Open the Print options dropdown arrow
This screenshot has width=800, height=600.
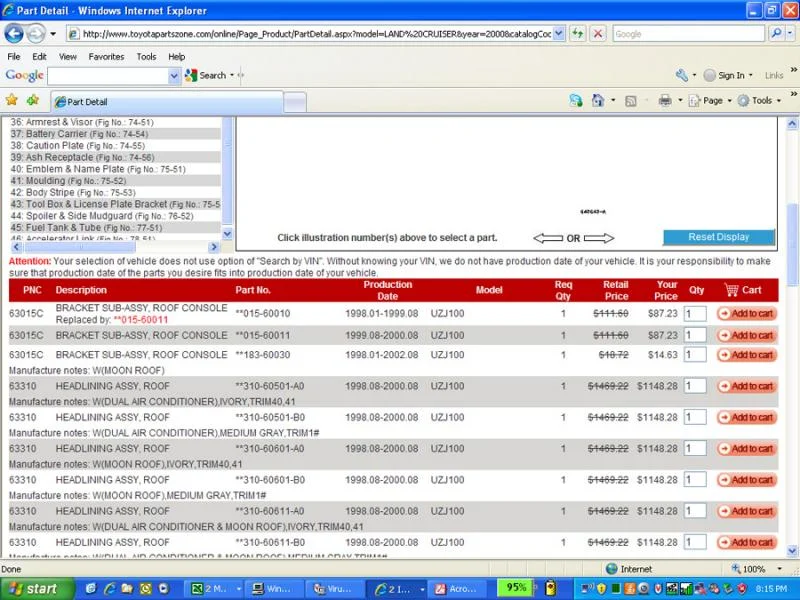(x=680, y=101)
